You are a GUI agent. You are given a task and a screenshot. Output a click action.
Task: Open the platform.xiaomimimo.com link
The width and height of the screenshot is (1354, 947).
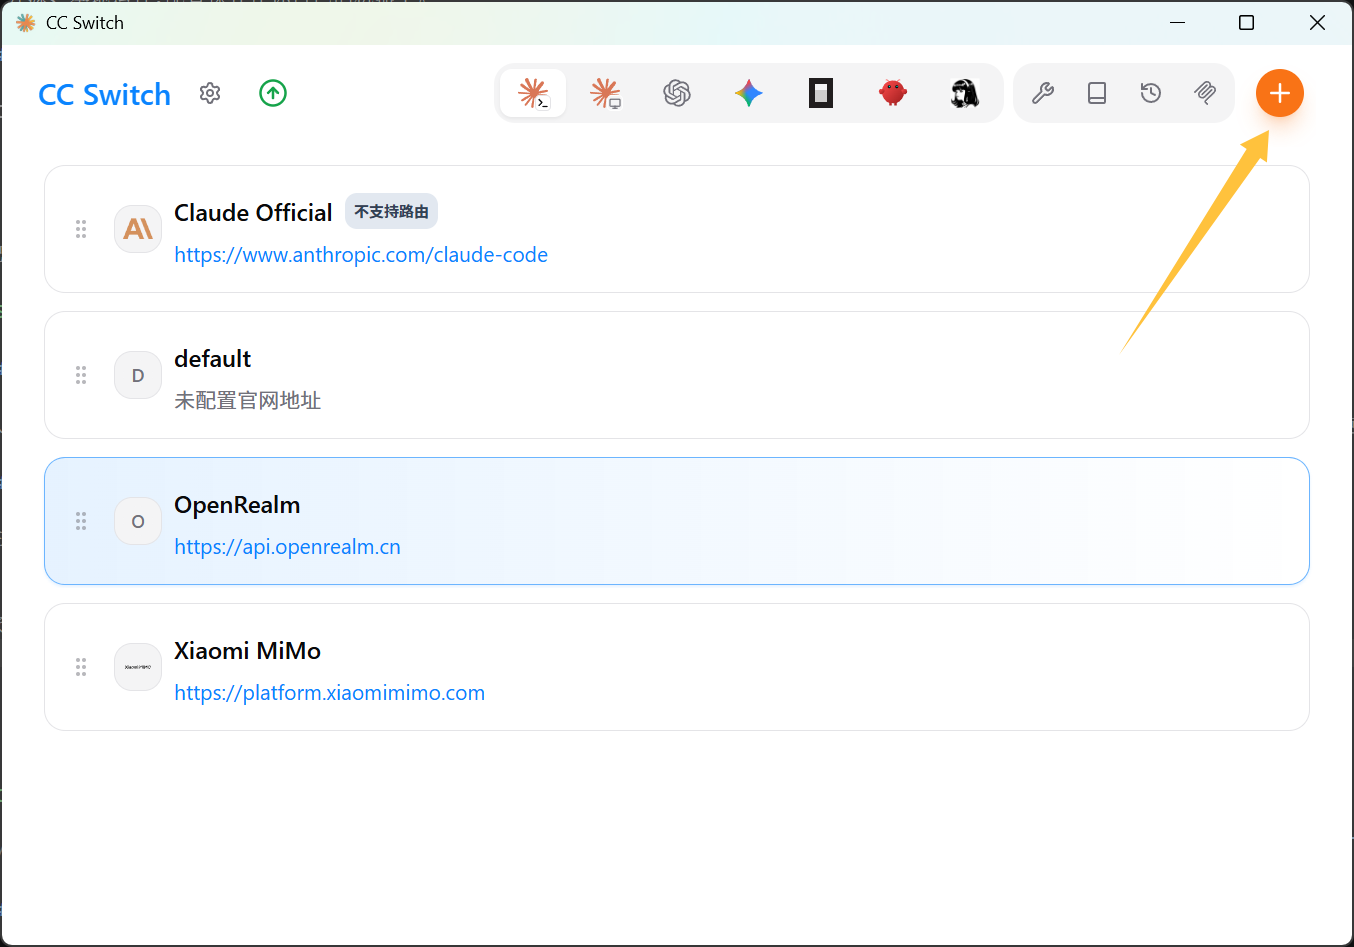tap(329, 693)
